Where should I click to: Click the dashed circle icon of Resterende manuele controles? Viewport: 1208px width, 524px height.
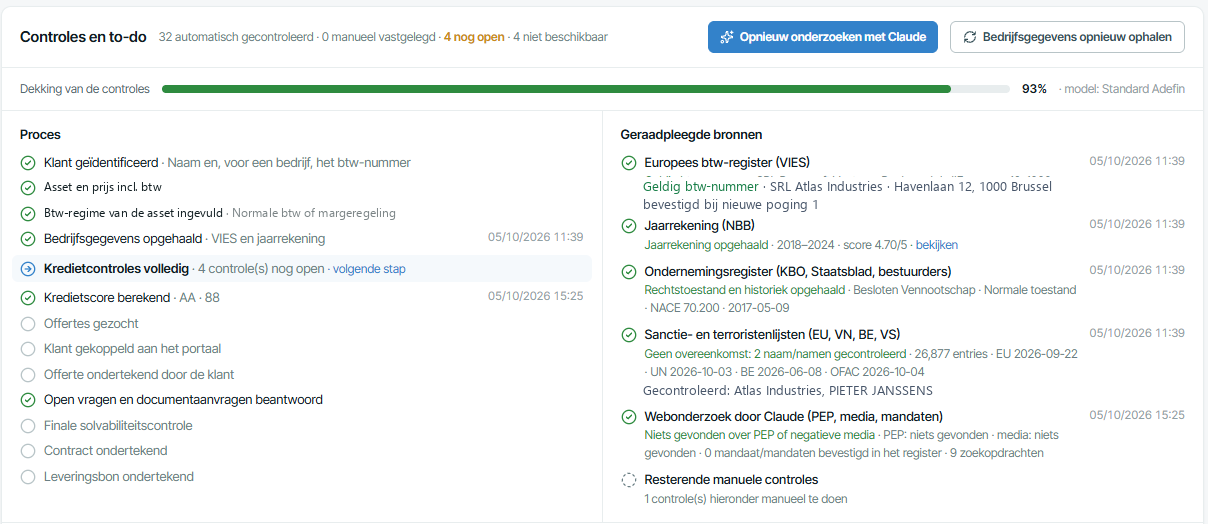pos(629,480)
